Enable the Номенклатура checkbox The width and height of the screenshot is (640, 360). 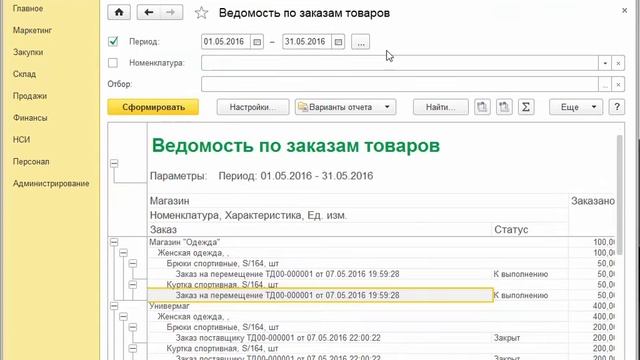click(113, 63)
